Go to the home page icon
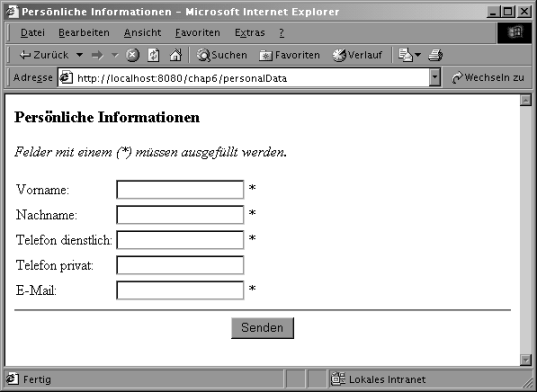 coord(175,55)
